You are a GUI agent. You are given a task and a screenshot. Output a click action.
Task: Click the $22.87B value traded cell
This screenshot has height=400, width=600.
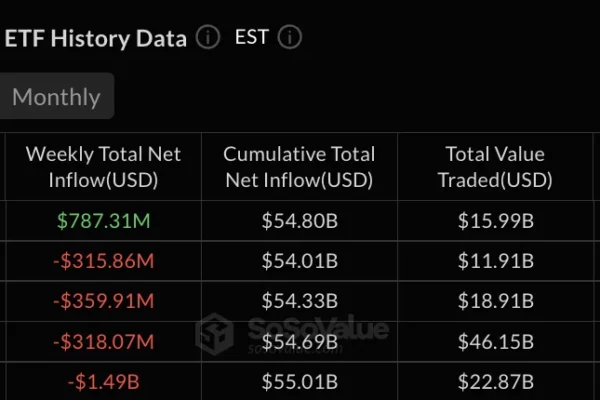[495, 382]
